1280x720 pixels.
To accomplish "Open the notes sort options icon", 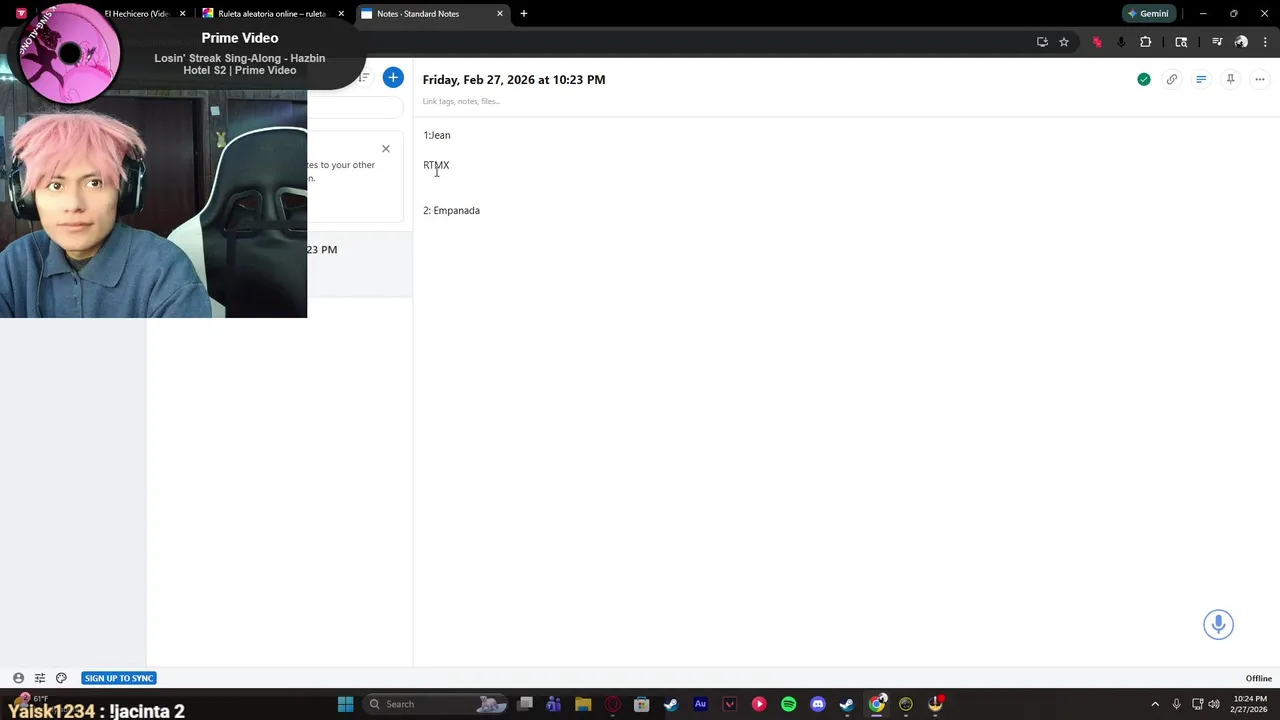I will [364, 78].
